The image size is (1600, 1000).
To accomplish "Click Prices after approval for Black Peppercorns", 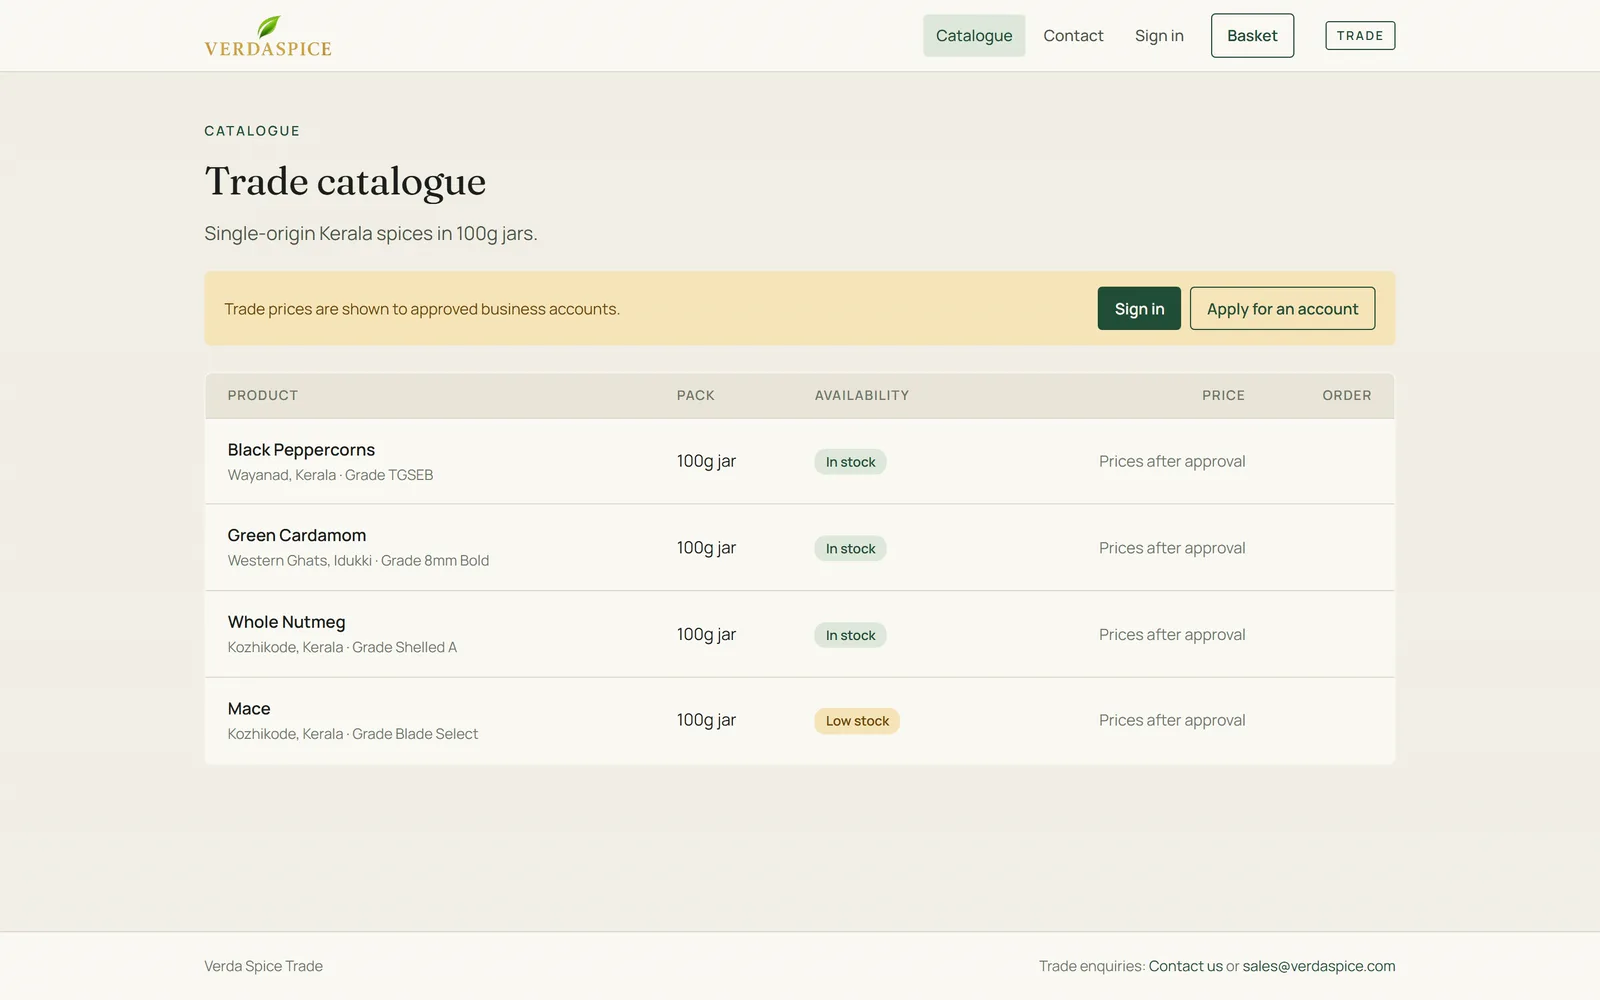I will pyautogui.click(x=1172, y=461).
